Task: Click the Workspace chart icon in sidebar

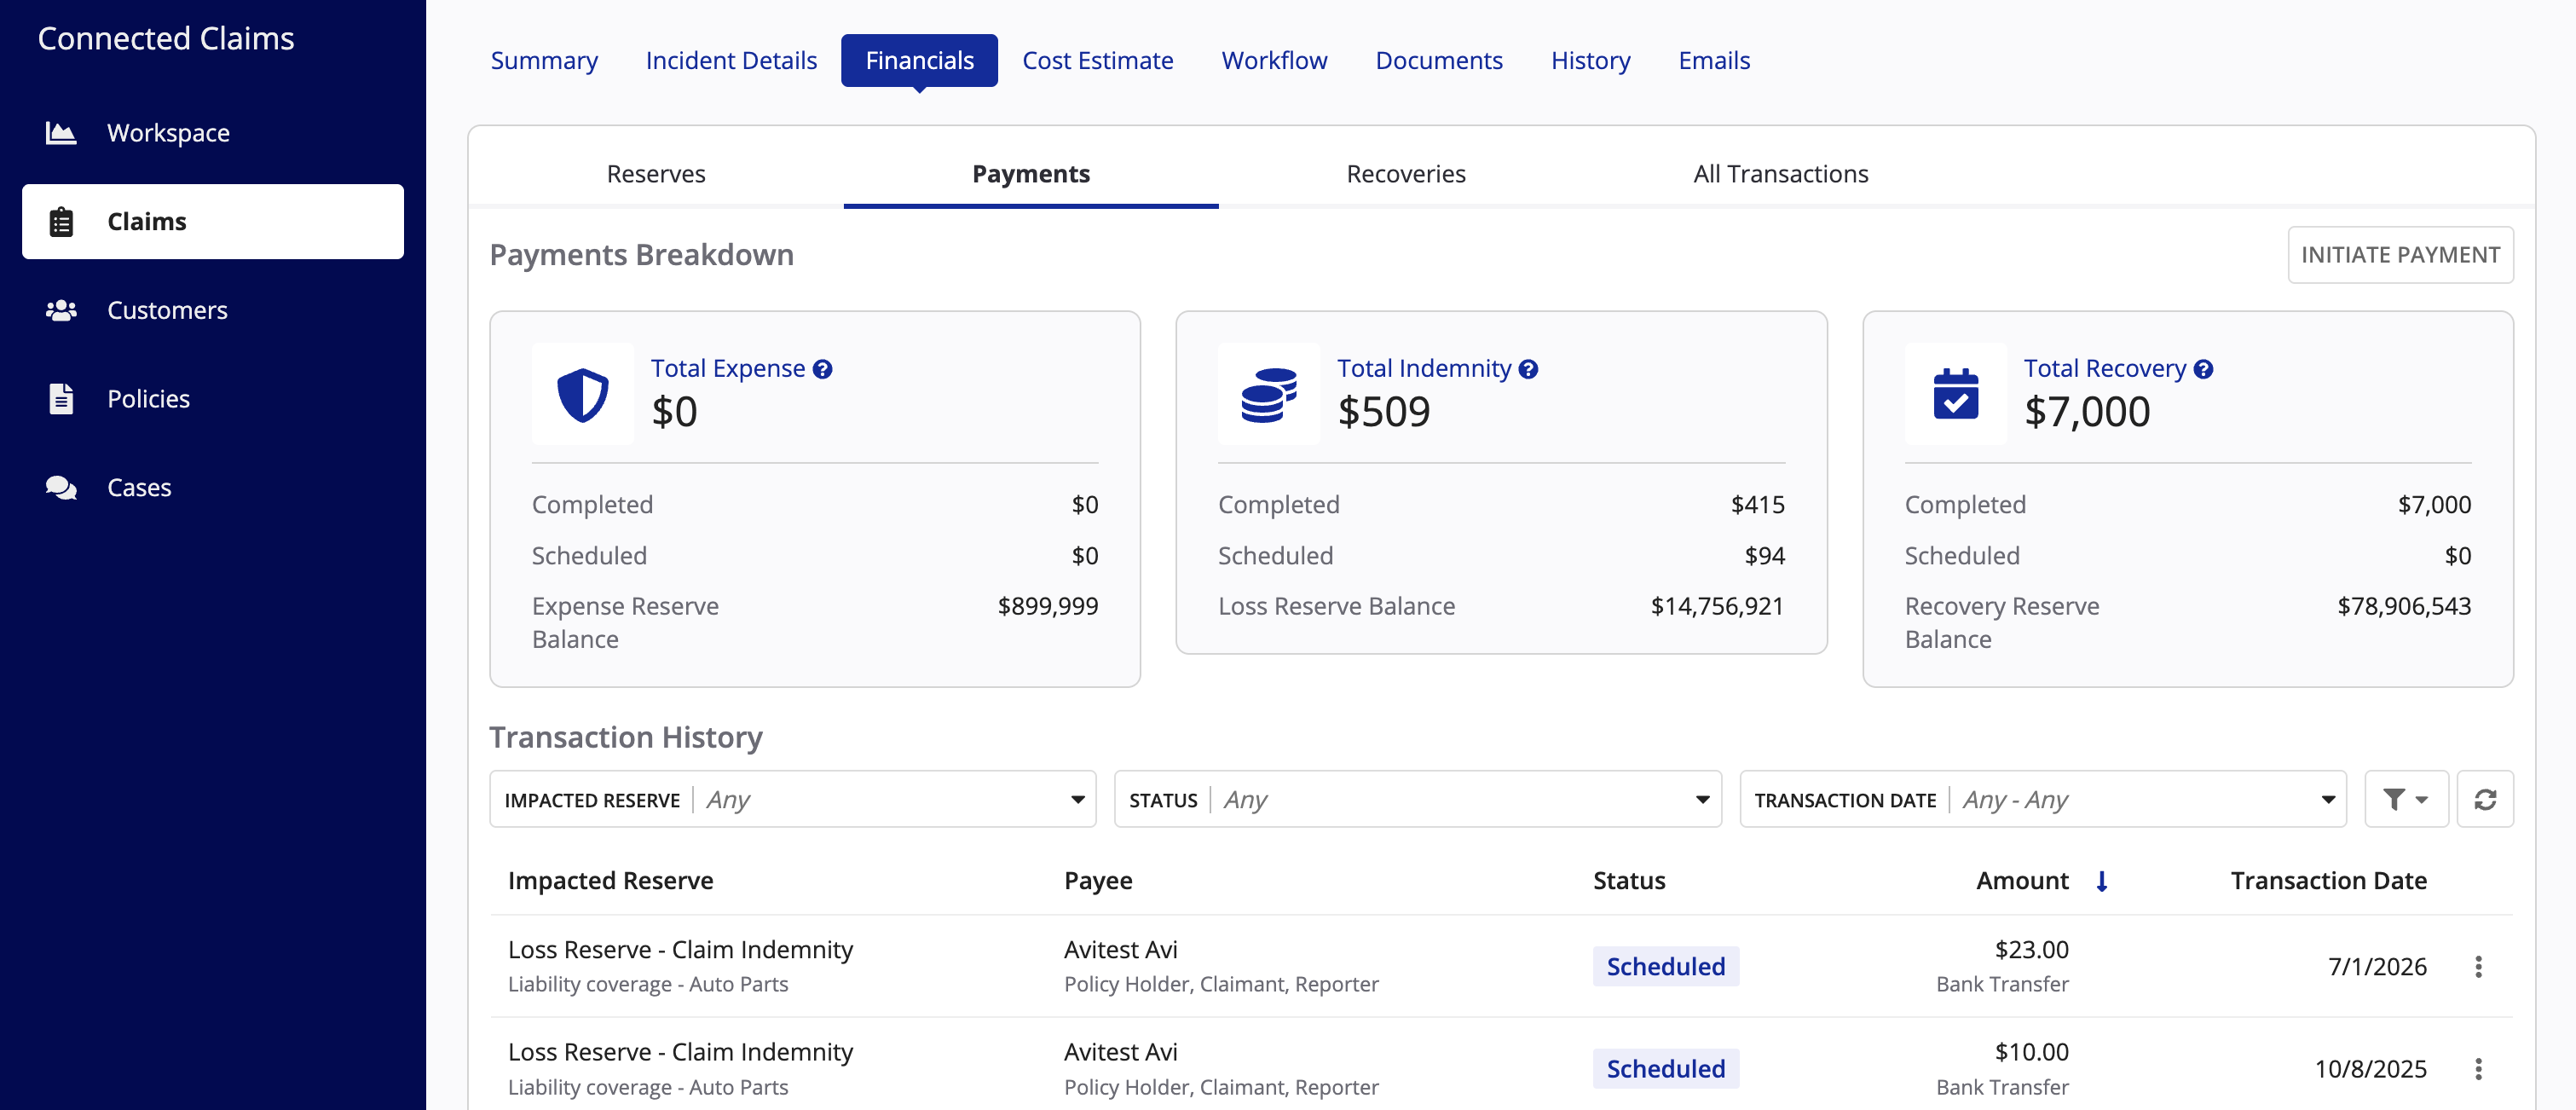Action: tap(61, 133)
